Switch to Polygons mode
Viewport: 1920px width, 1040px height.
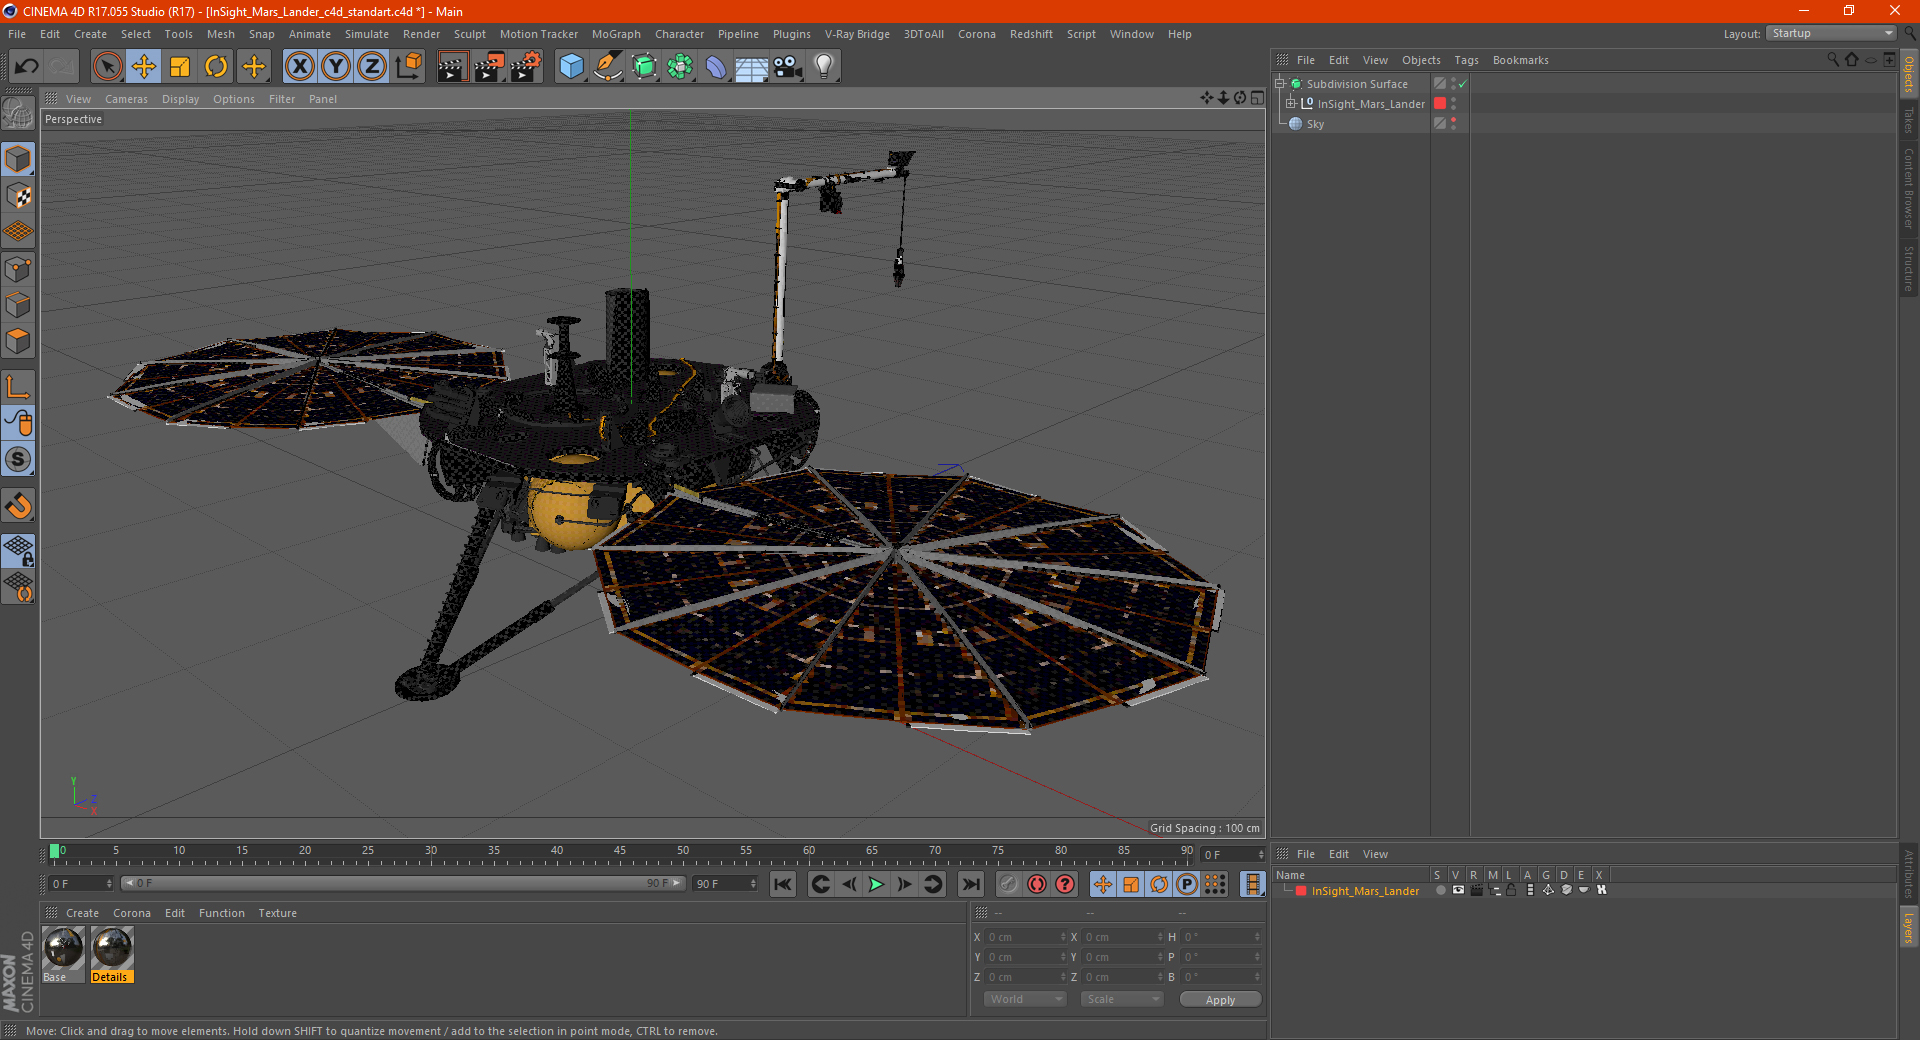(x=18, y=341)
